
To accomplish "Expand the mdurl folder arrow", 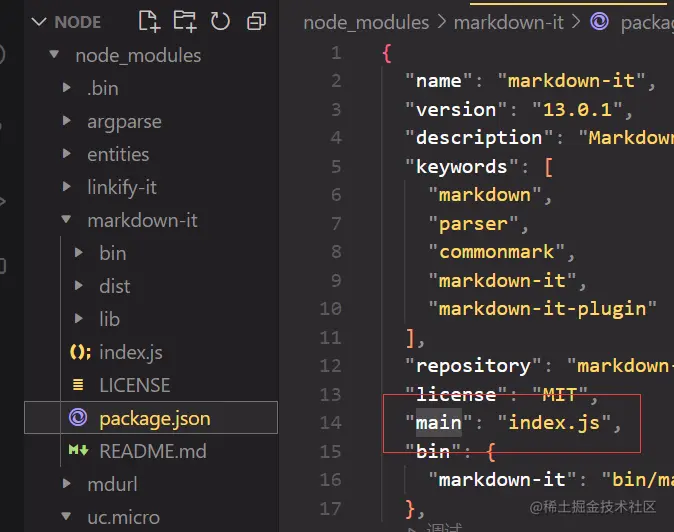I will click(x=67, y=483).
